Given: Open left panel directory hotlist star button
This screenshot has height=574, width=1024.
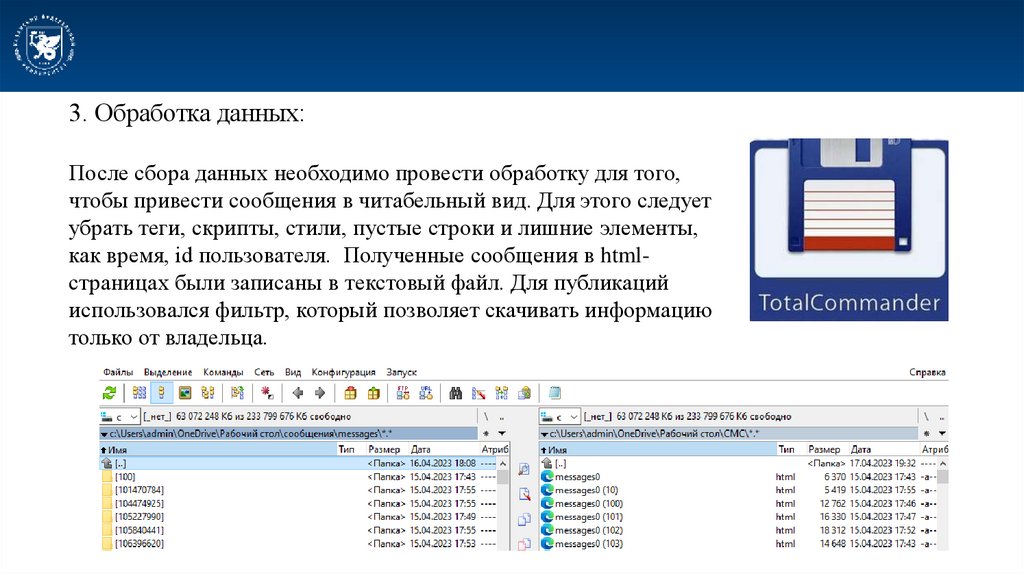Looking at the screenshot, I should 486,434.
